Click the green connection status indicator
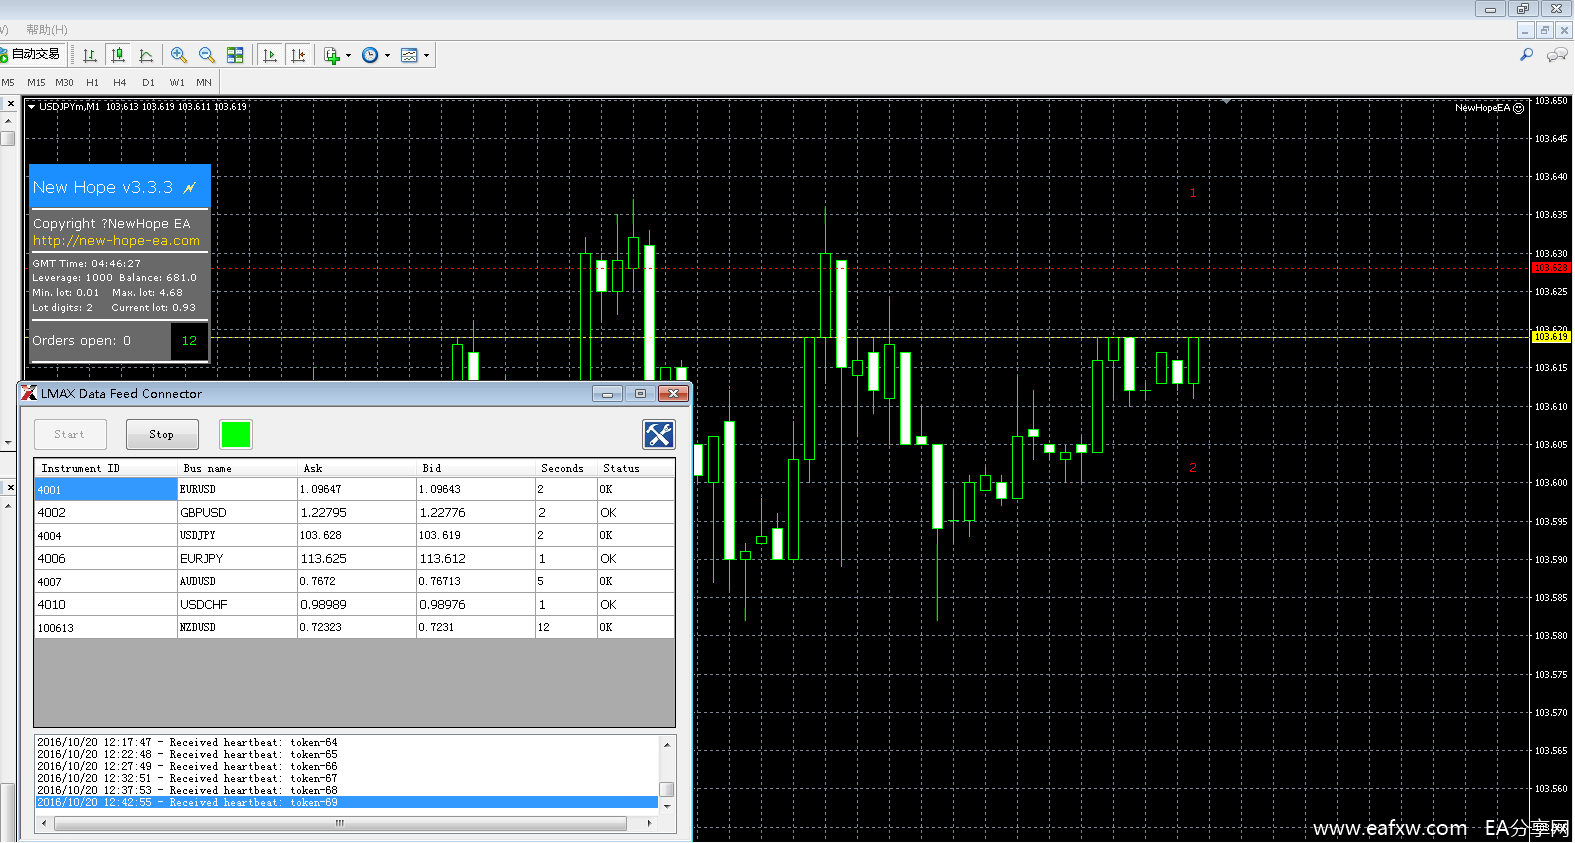This screenshot has height=843, width=1575. point(236,435)
